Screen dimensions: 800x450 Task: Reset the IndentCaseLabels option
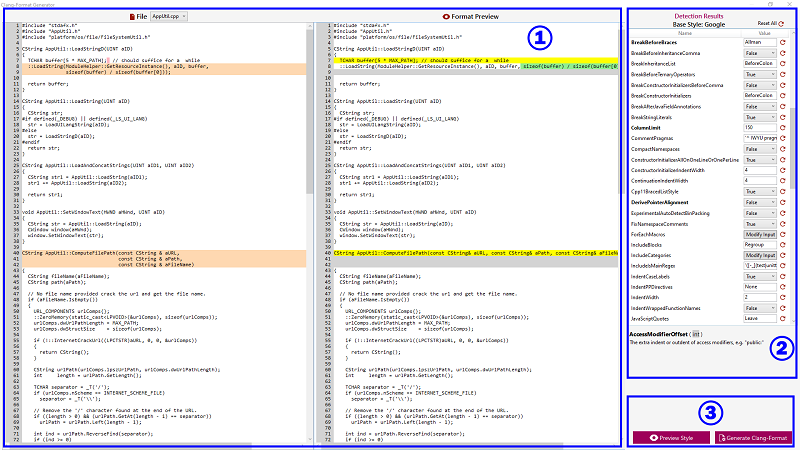coord(782,277)
